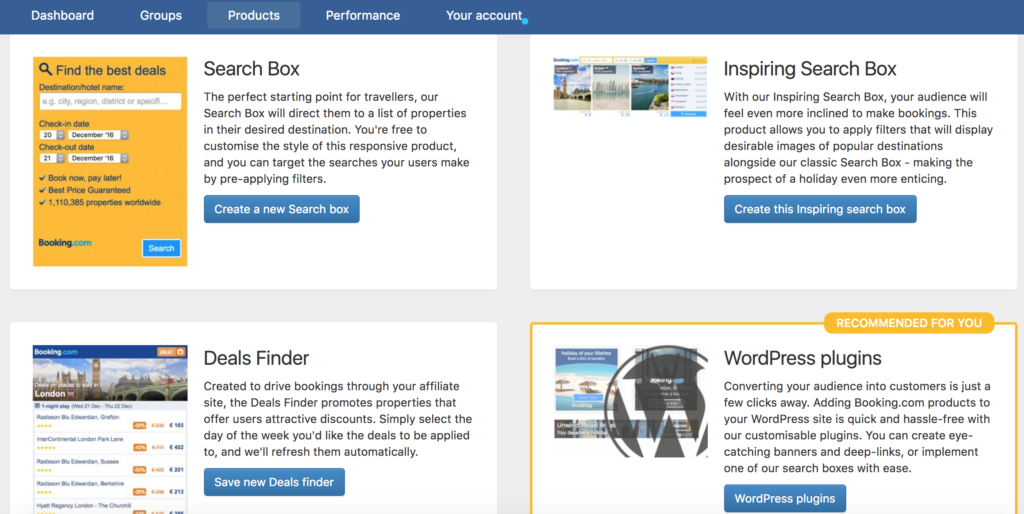Click Save new Deals finder button
Image resolution: width=1024 pixels, height=514 pixels.
coord(275,482)
